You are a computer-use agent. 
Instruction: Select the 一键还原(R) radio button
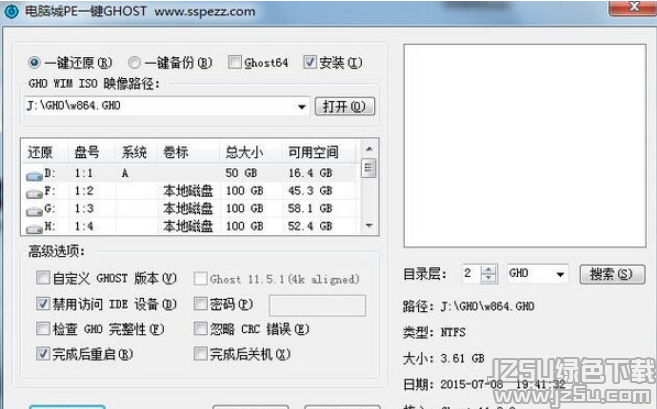tap(34, 63)
